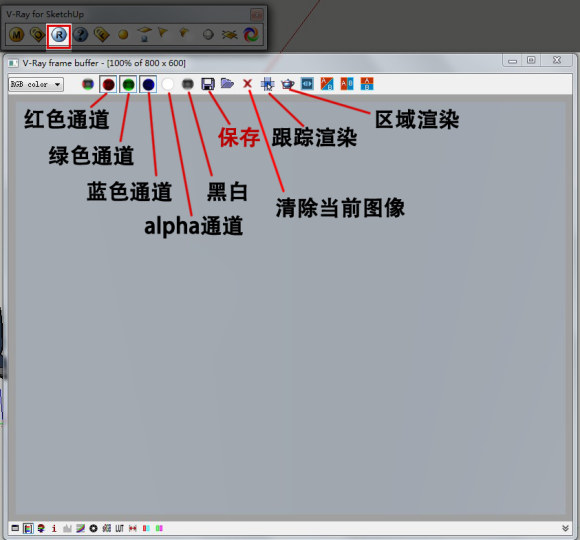The height and width of the screenshot is (540, 580).
Task: Click the red-green-blue stacked discs icon
Action: pyautogui.click(x=41, y=528)
